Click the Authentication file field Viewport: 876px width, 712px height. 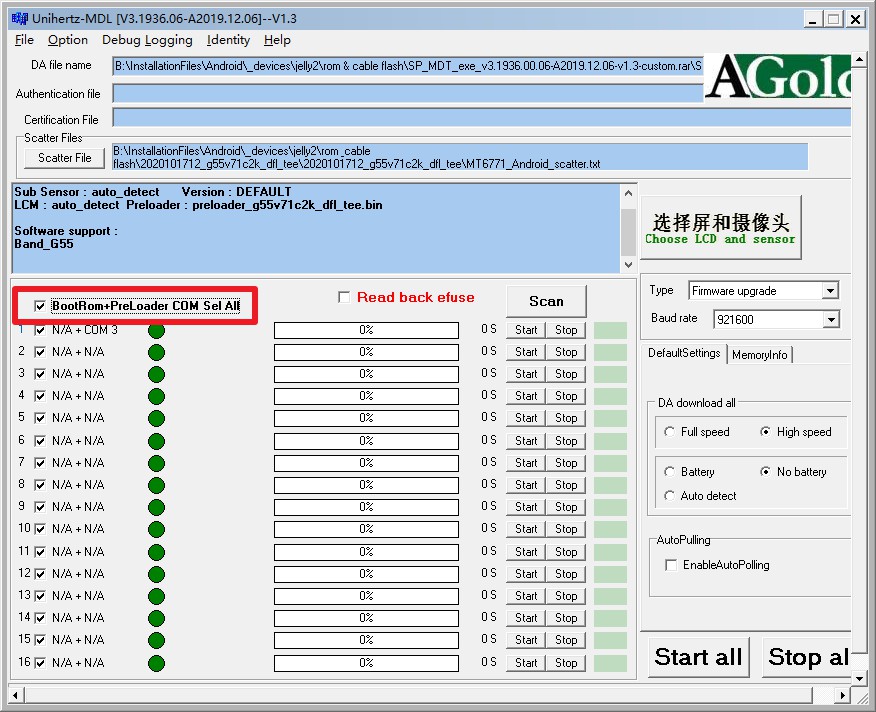click(x=408, y=93)
